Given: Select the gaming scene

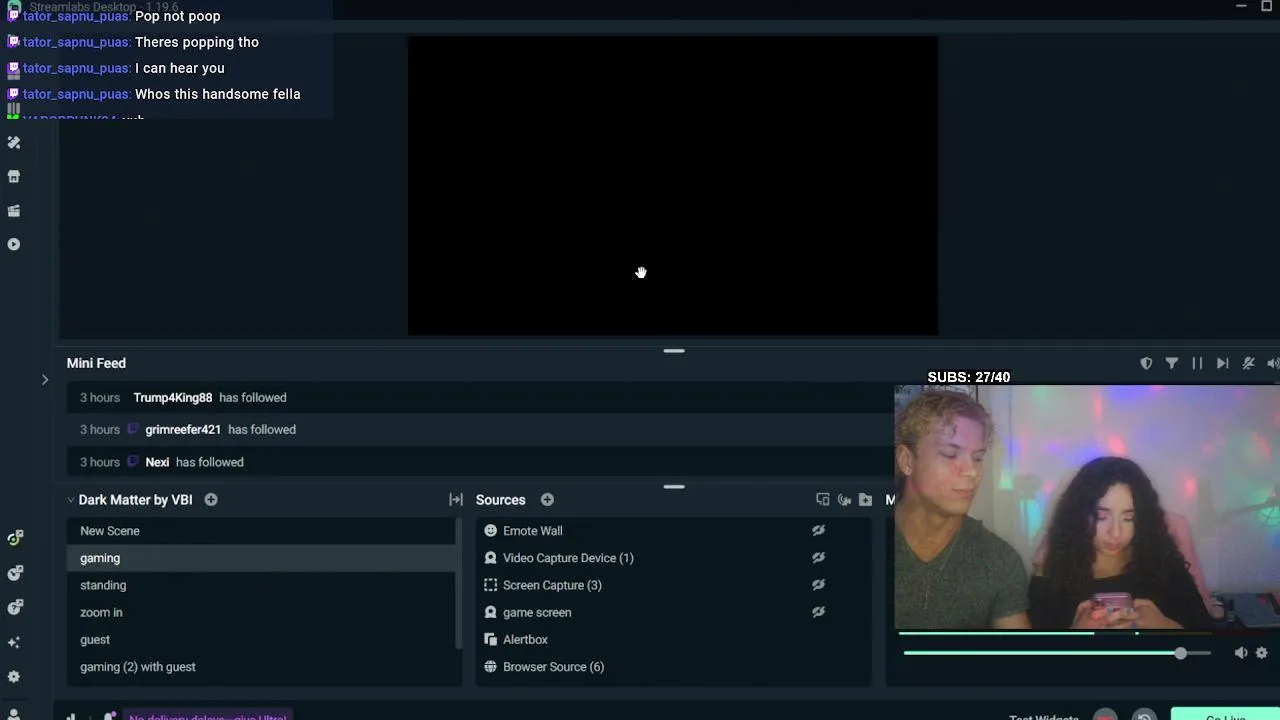Looking at the screenshot, I should [261, 558].
